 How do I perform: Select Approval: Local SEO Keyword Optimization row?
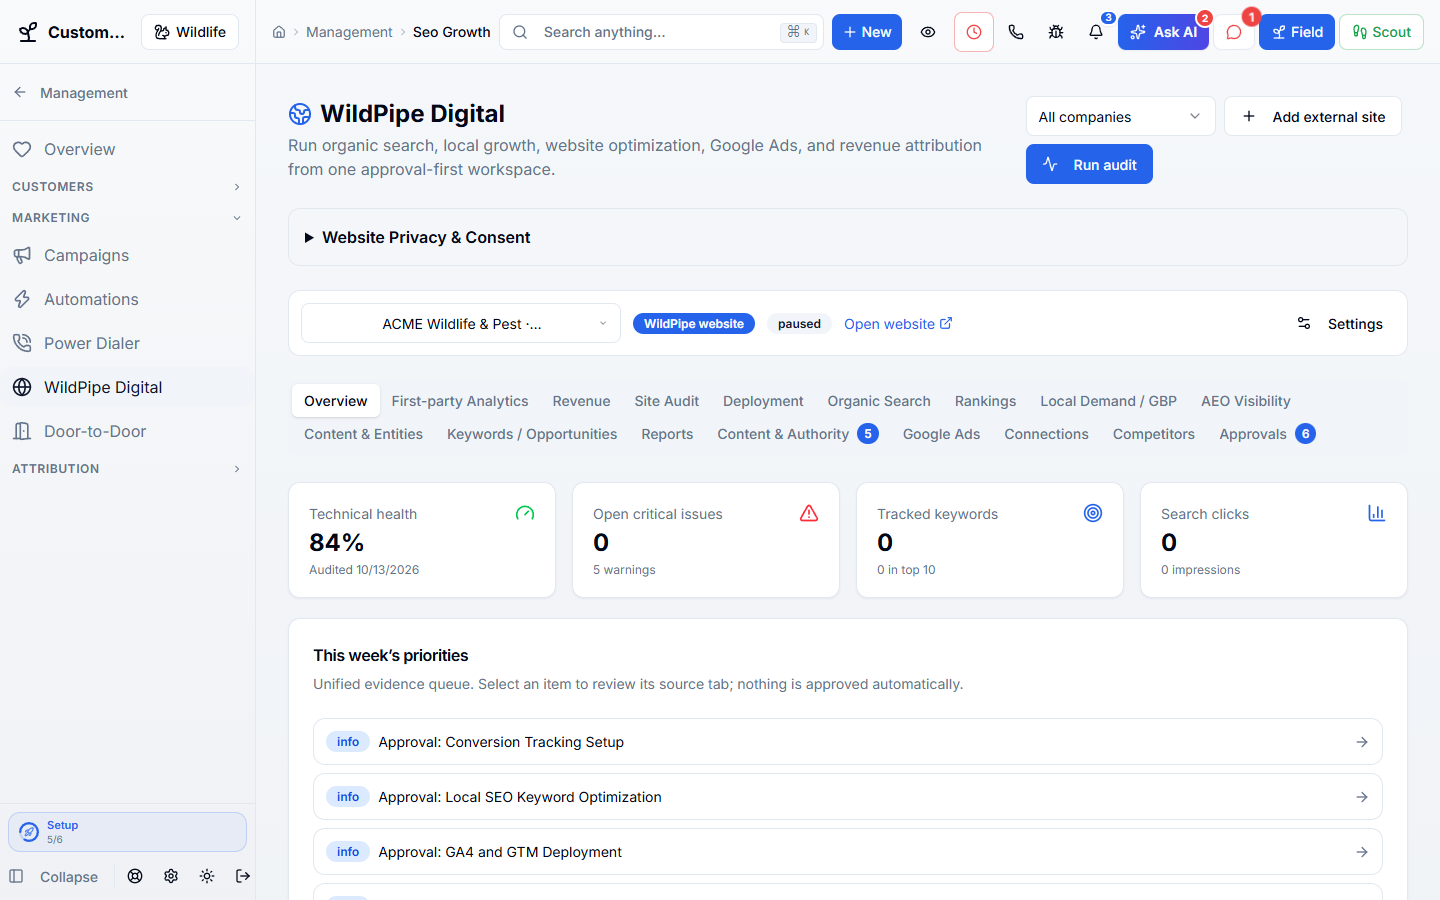(x=848, y=797)
